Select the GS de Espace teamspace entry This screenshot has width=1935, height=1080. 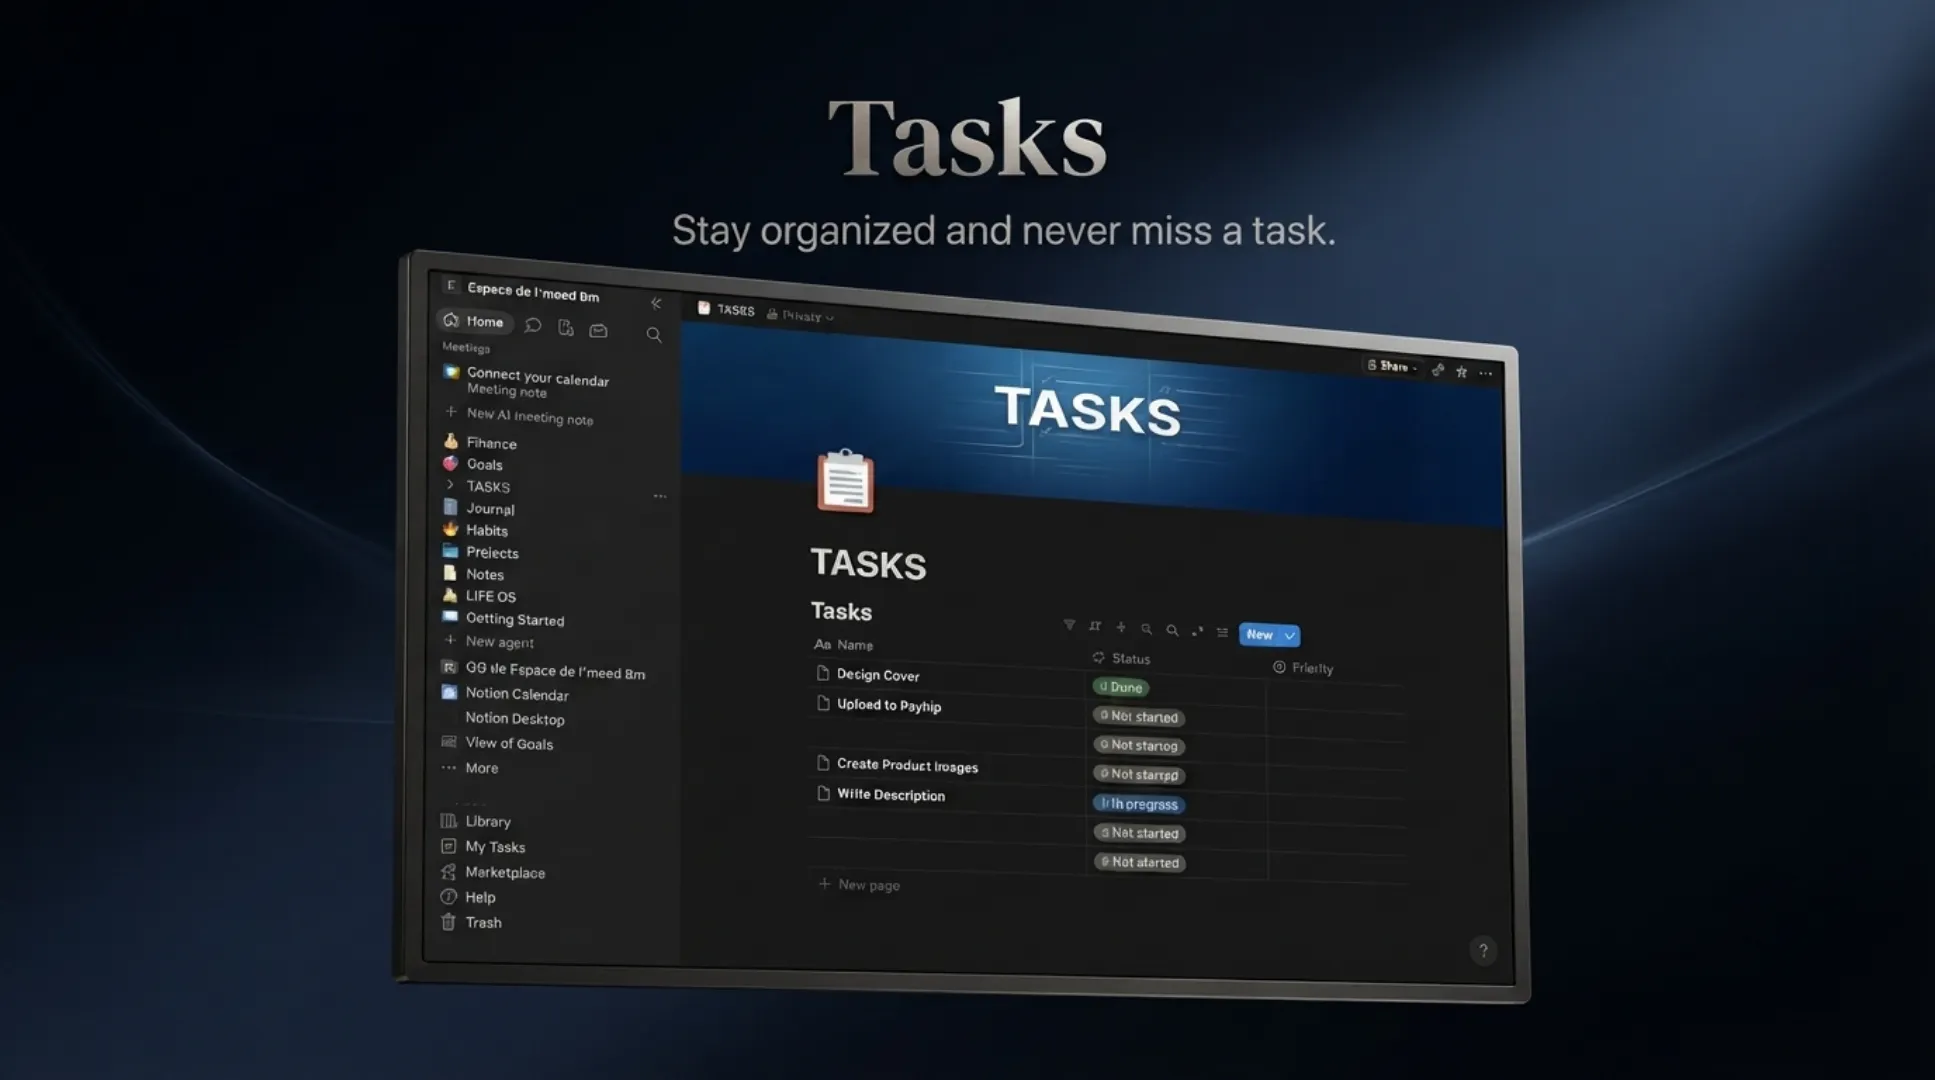(x=555, y=671)
